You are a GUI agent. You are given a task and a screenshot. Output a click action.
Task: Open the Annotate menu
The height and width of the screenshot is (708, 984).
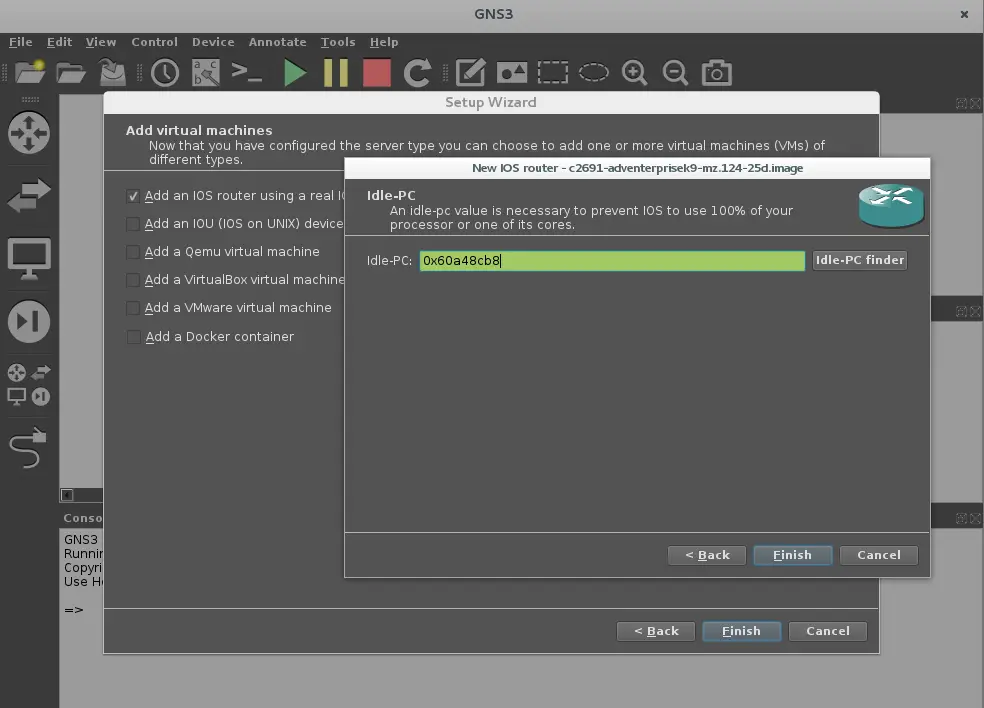pyautogui.click(x=277, y=42)
